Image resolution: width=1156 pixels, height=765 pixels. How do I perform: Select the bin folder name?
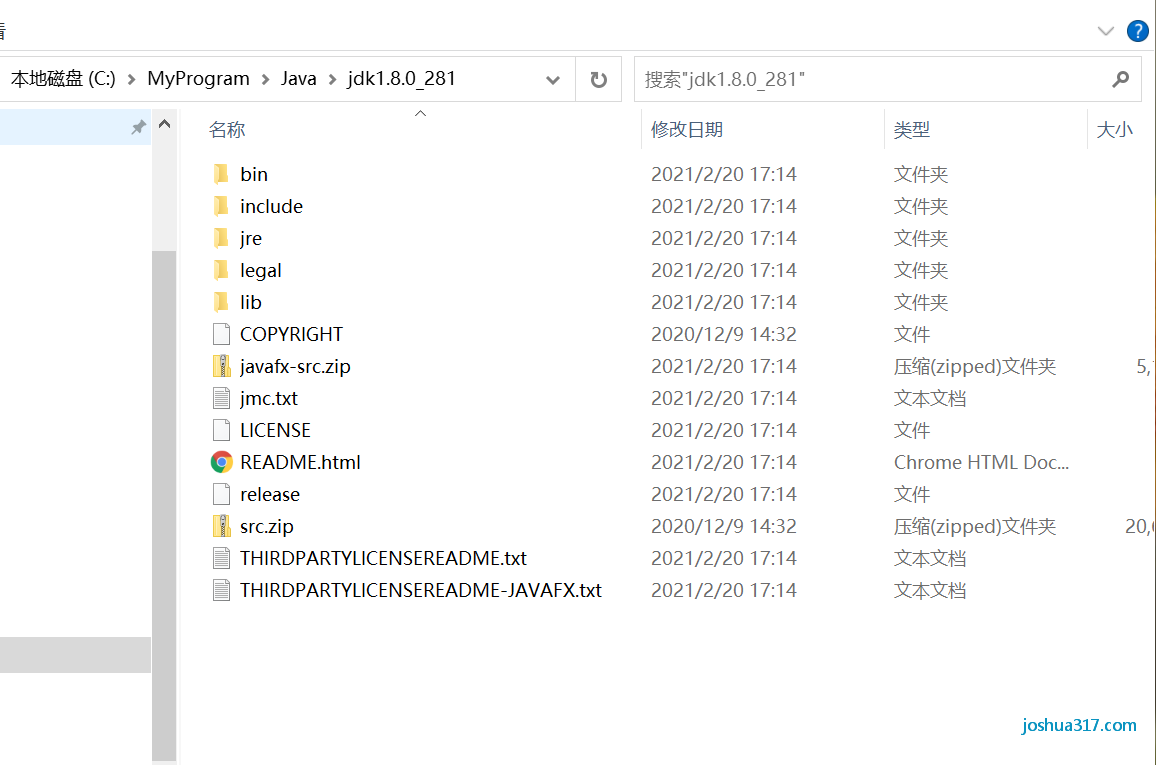254,175
